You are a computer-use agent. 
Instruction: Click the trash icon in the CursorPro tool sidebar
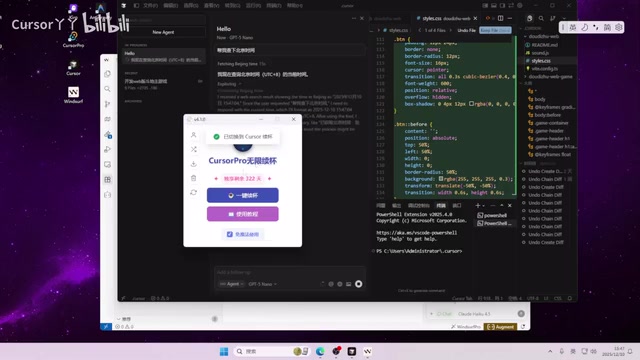click(x=193, y=178)
